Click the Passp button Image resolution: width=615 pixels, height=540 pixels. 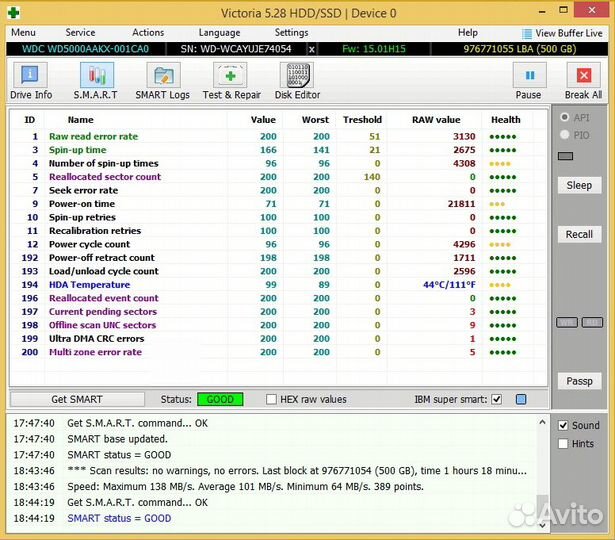[x=579, y=381]
